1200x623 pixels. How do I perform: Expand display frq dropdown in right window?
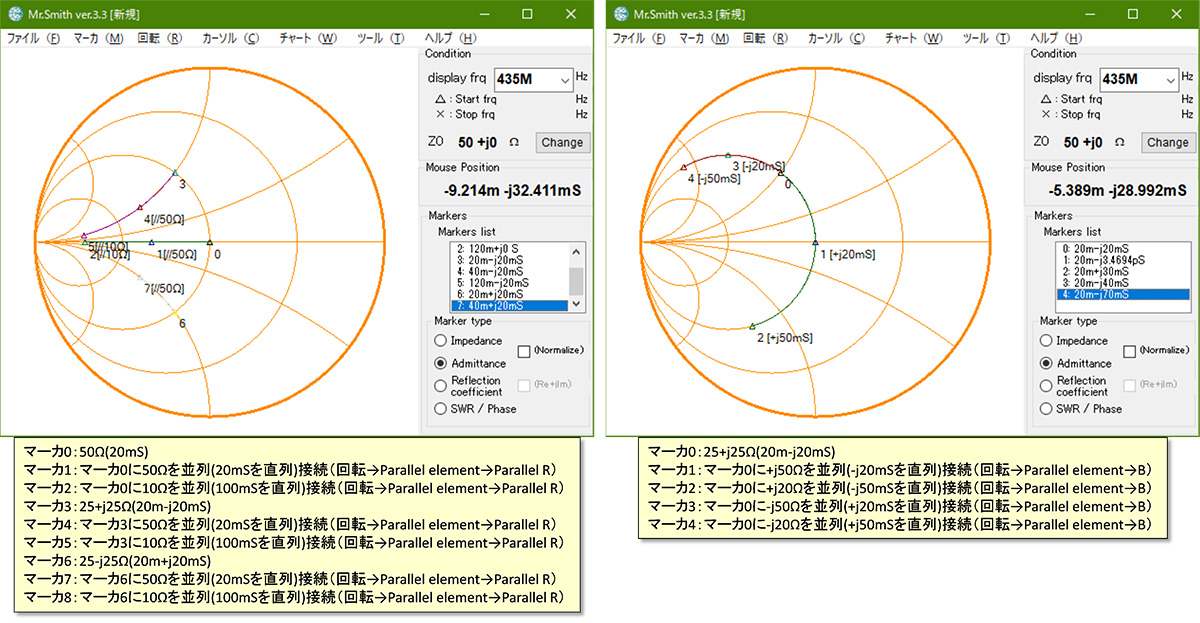tap(1171, 79)
